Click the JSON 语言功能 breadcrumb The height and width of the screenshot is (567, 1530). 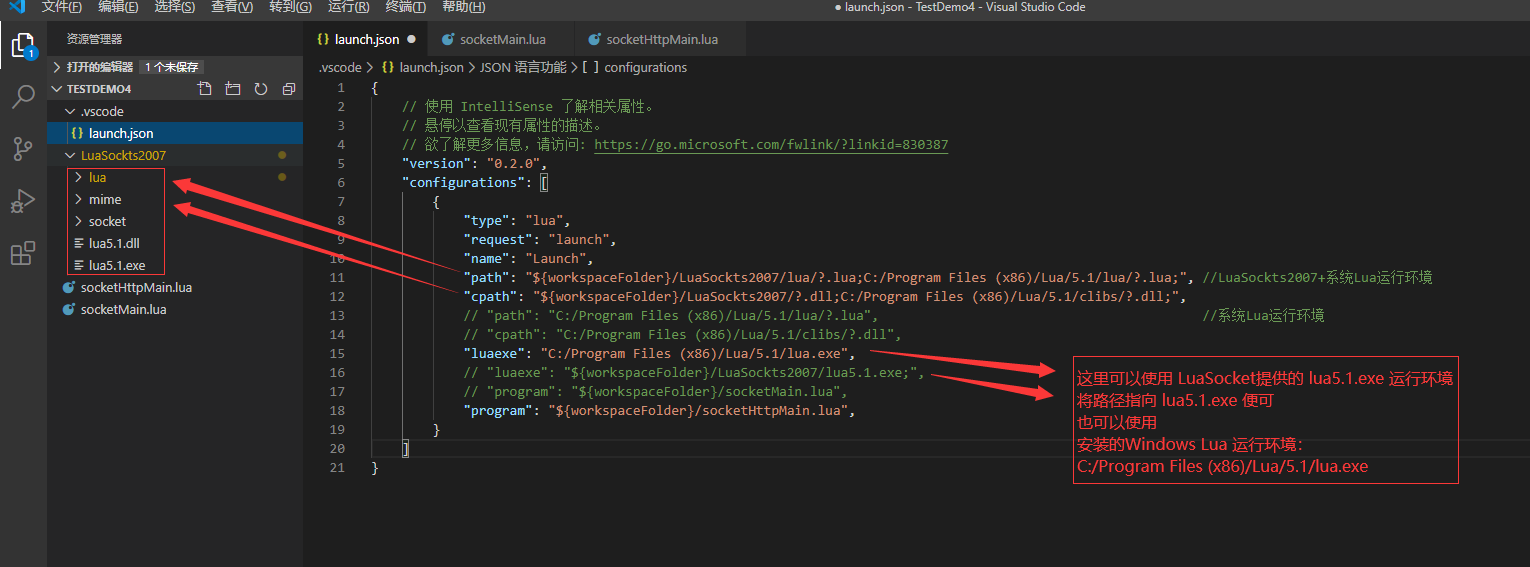tap(523, 67)
